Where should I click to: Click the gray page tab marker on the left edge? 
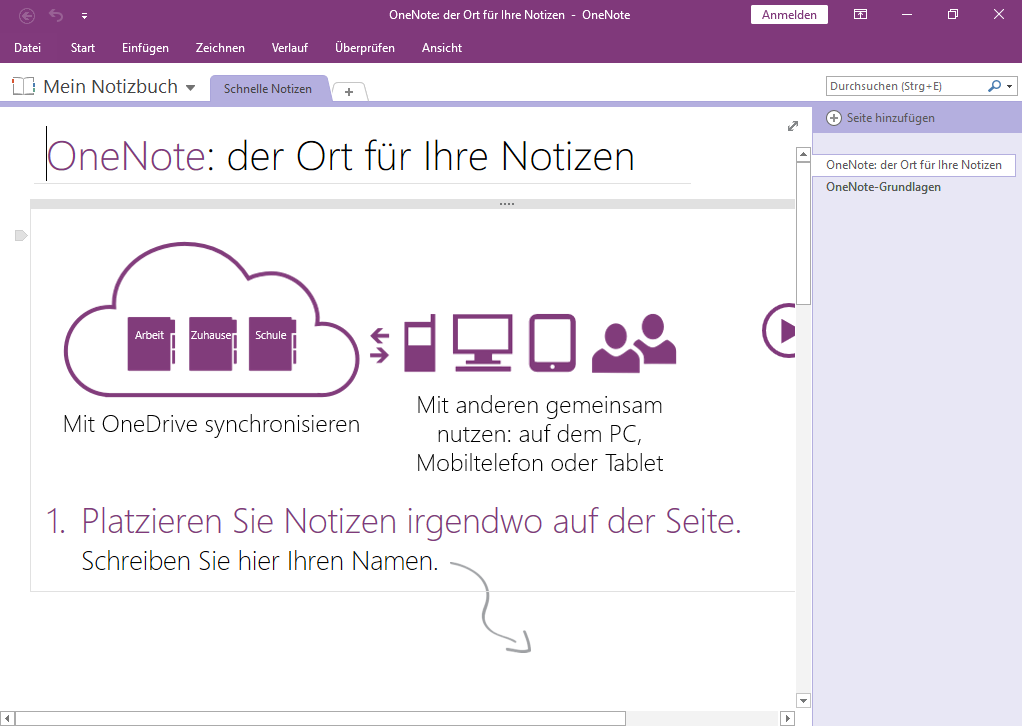[19, 233]
